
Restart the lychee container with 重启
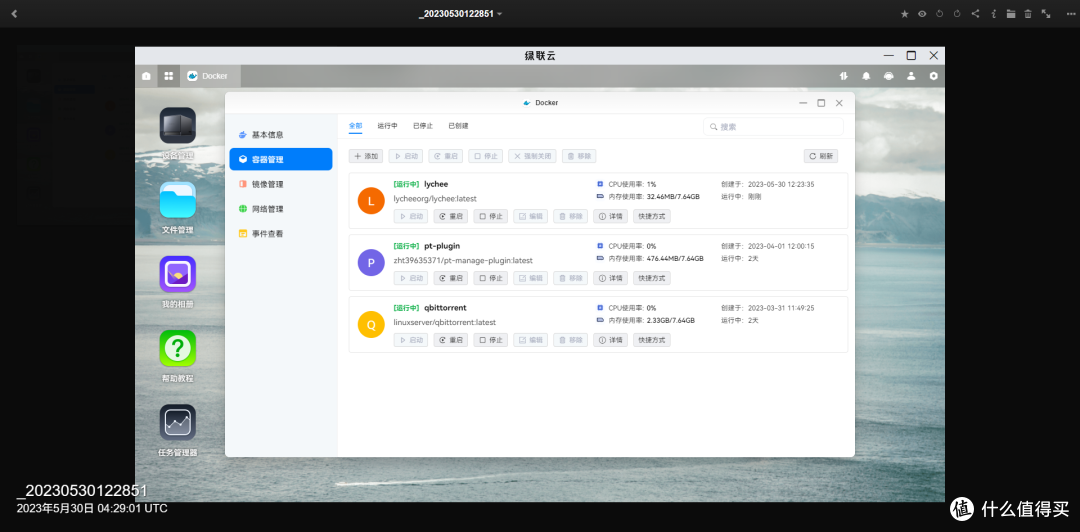(x=450, y=216)
